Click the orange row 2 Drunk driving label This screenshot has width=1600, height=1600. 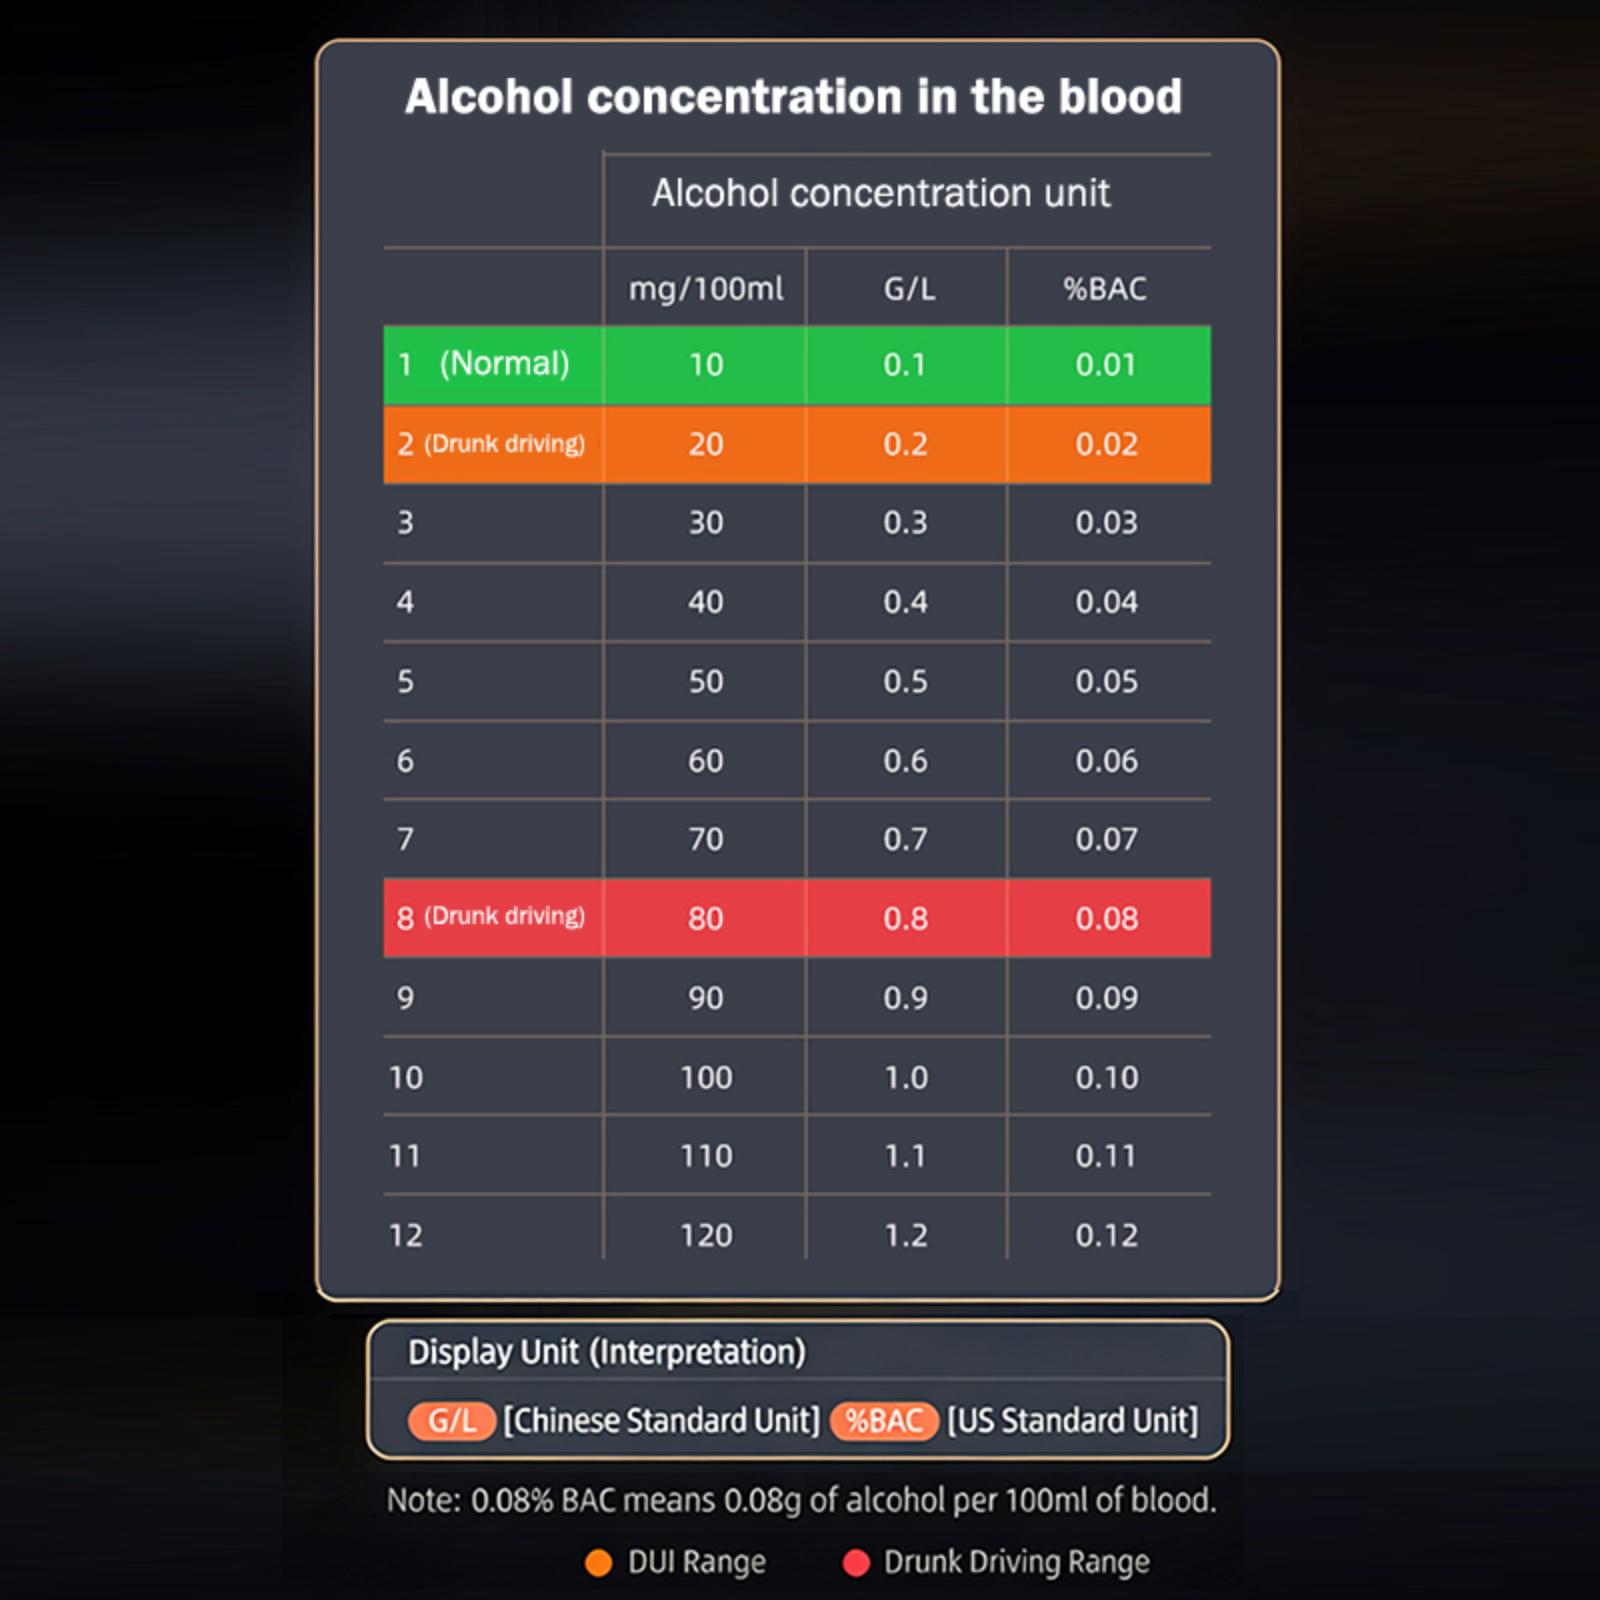(492, 444)
